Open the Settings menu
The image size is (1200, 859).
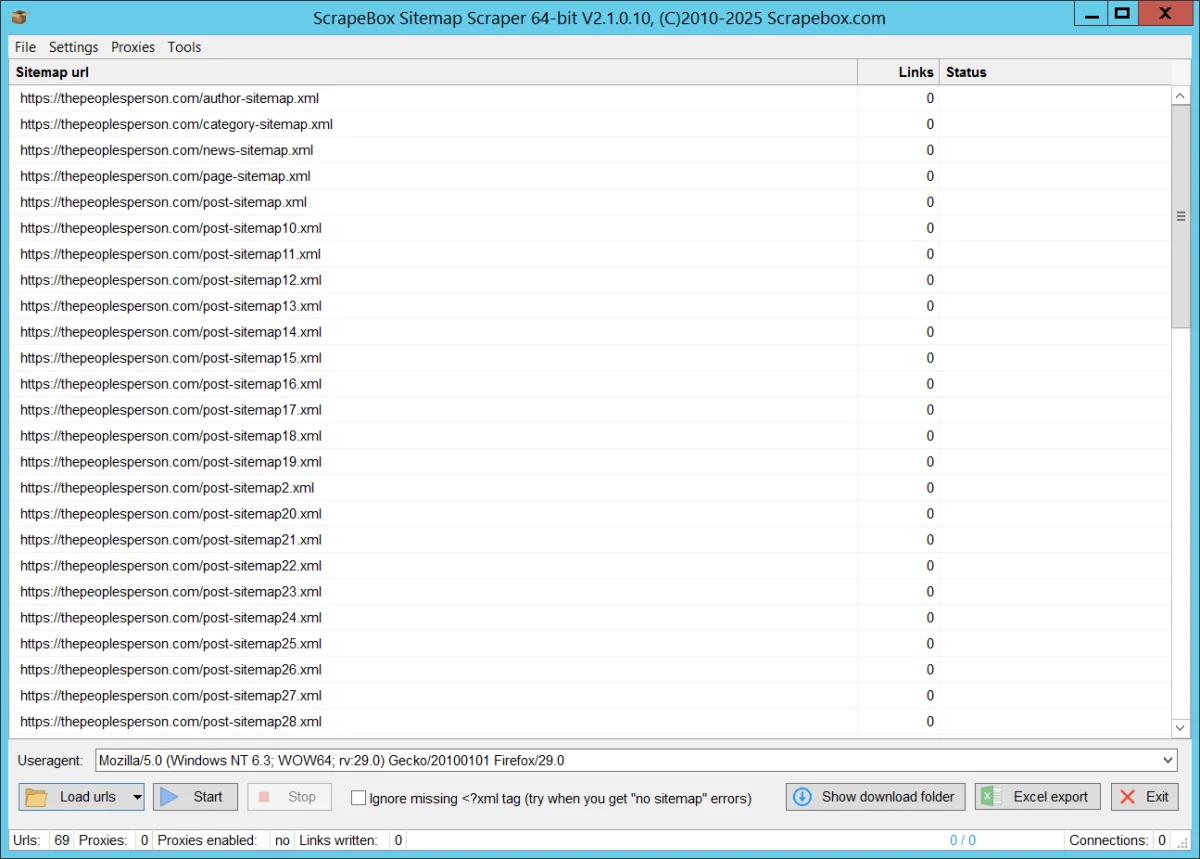pos(73,47)
